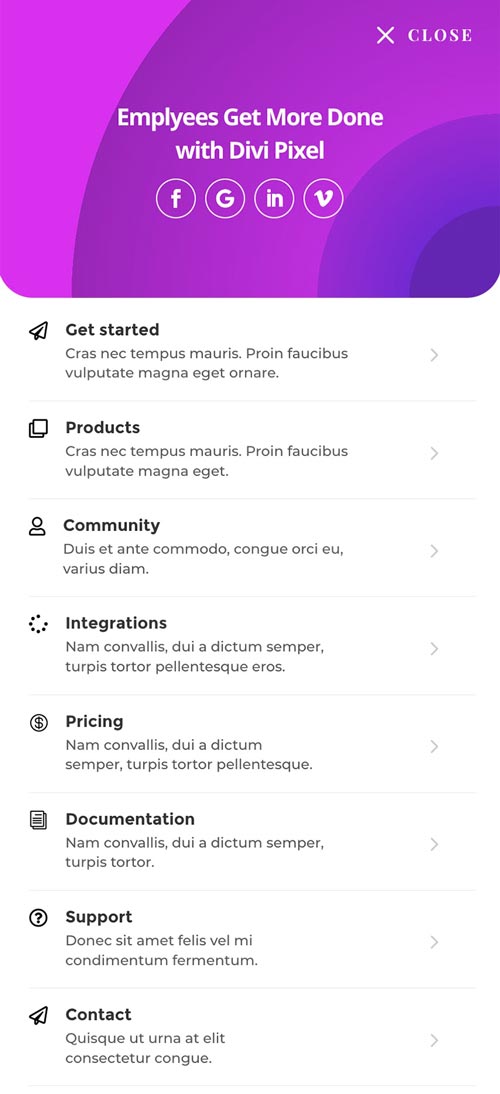The width and height of the screenshot is (500, 1094).
Task: Click the document icon beside Documentation
Action: click(x=38, y=820)
